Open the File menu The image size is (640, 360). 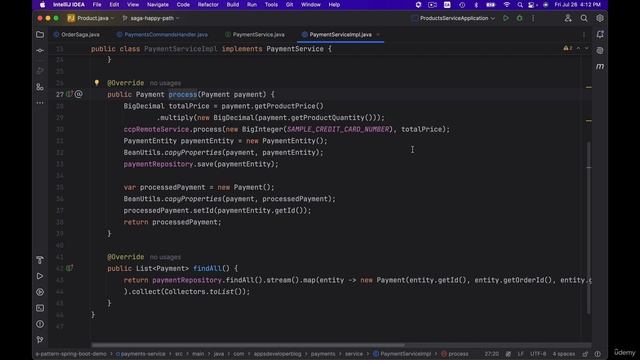tap(97, 5)
